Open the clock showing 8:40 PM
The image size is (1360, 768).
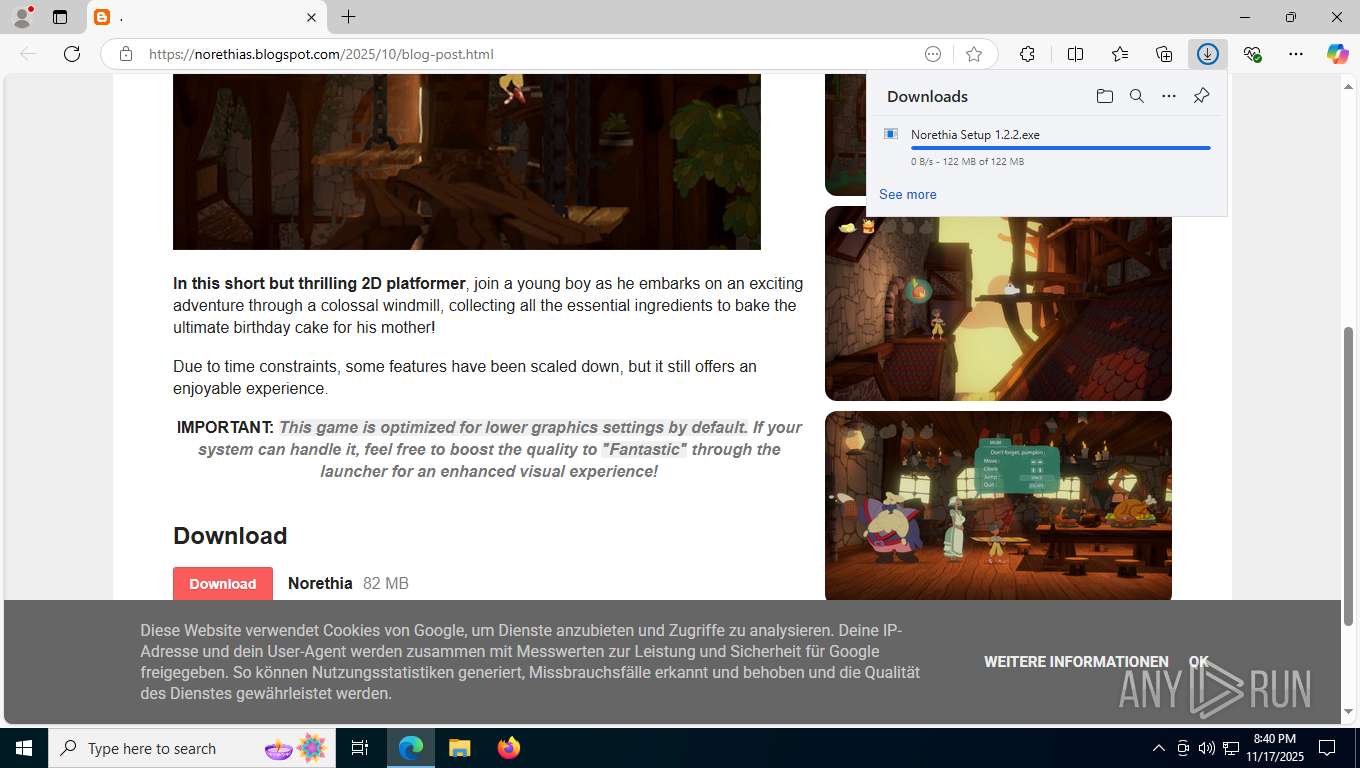coord(1275,748)
